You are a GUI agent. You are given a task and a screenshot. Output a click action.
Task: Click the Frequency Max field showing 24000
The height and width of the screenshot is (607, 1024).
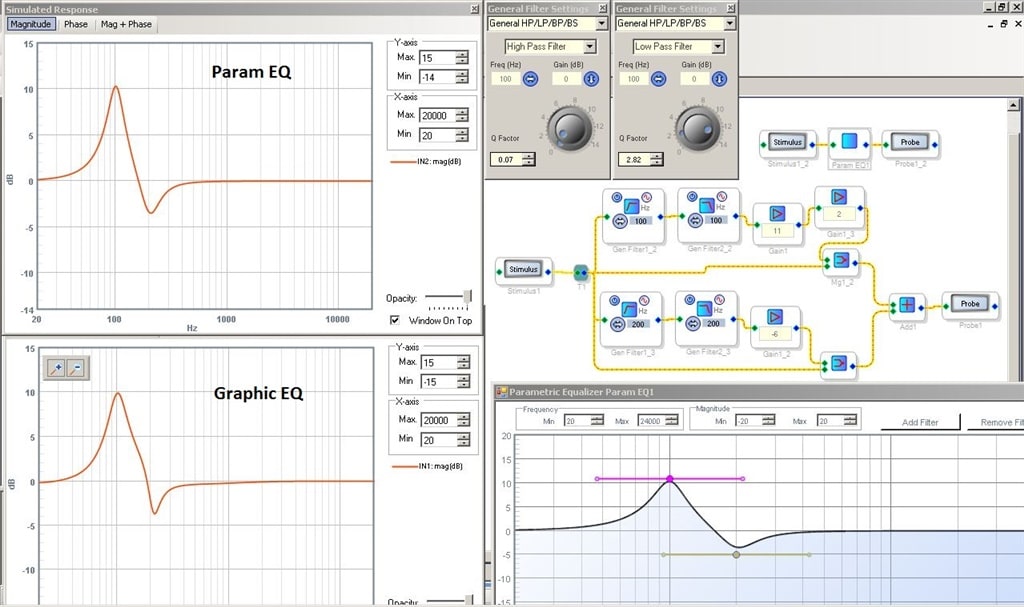[x=650, y=421]
